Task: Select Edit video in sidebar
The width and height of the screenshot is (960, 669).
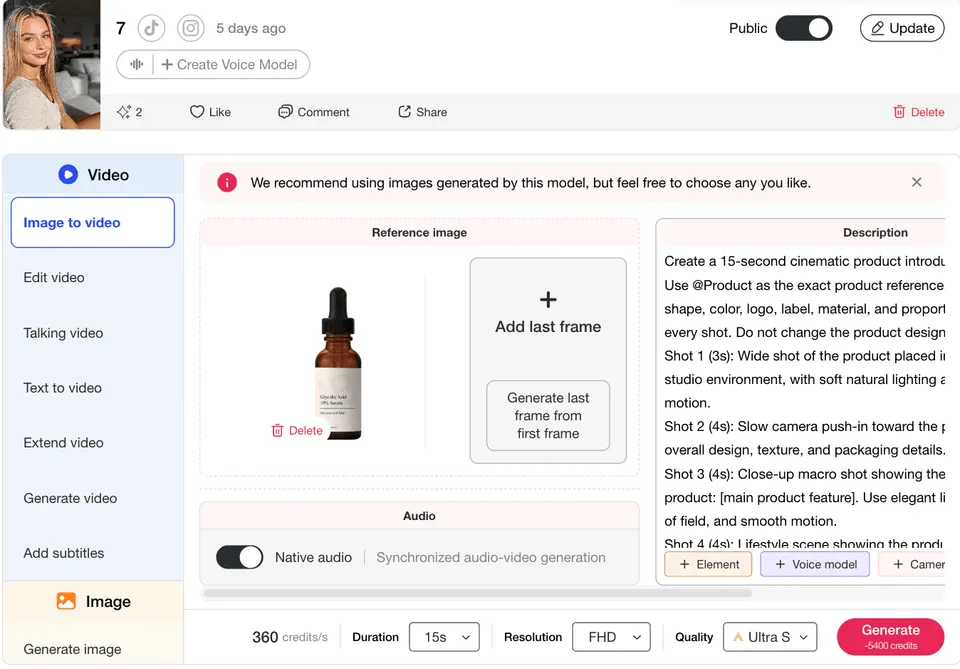Action: [x=54, y=277]
